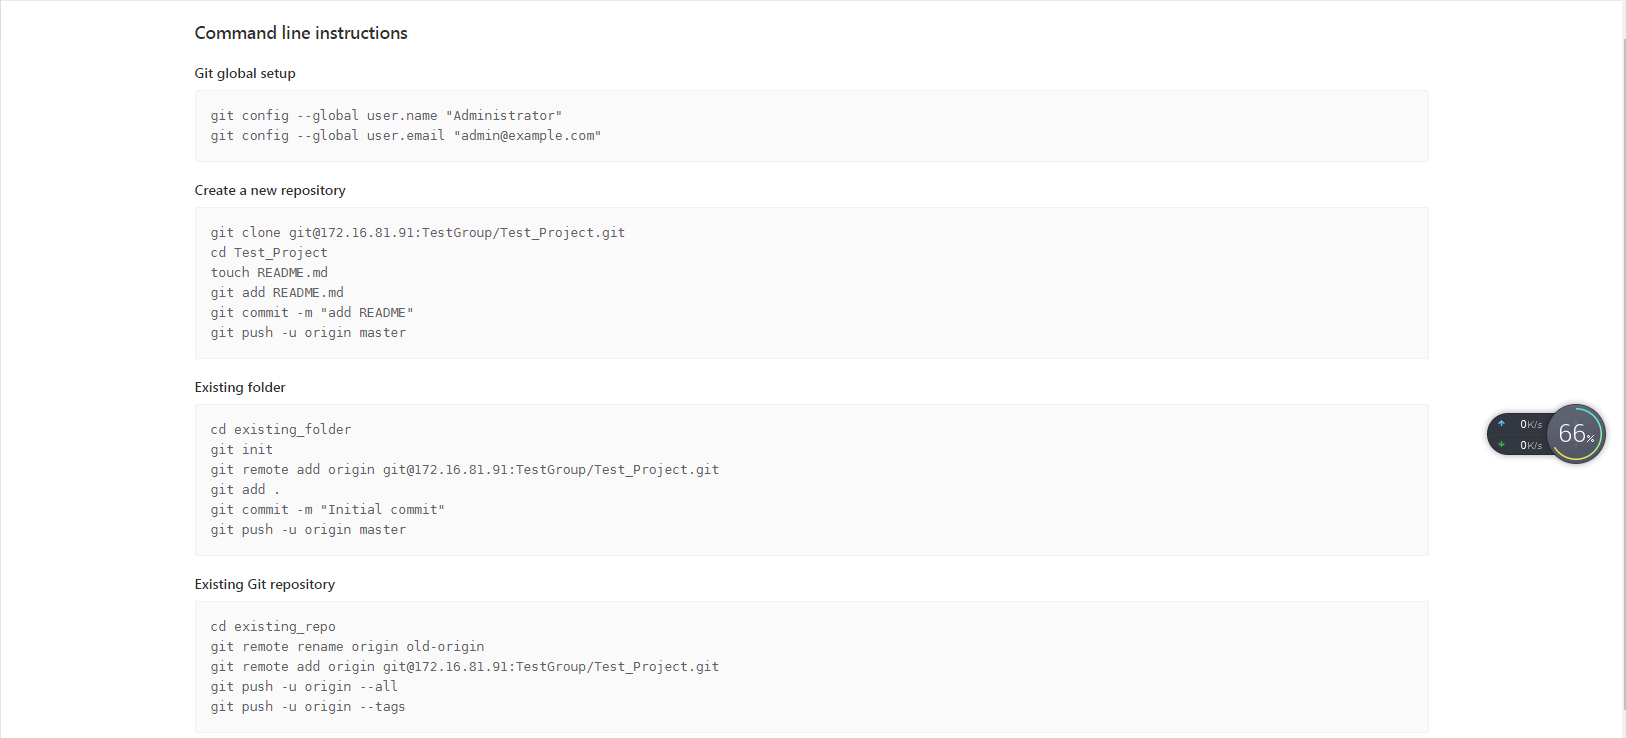Click the "Command line instructions" heading
1626x738 pixels.
(x=301, y=33)
